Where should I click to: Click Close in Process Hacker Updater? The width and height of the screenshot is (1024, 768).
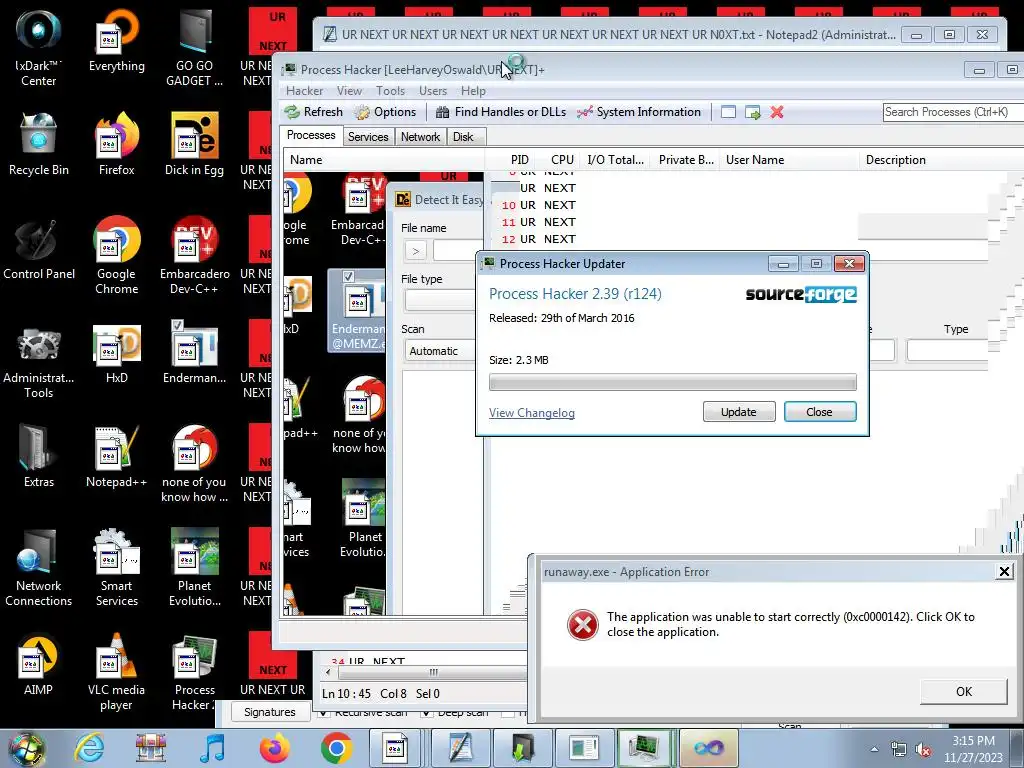coord(820,412)
